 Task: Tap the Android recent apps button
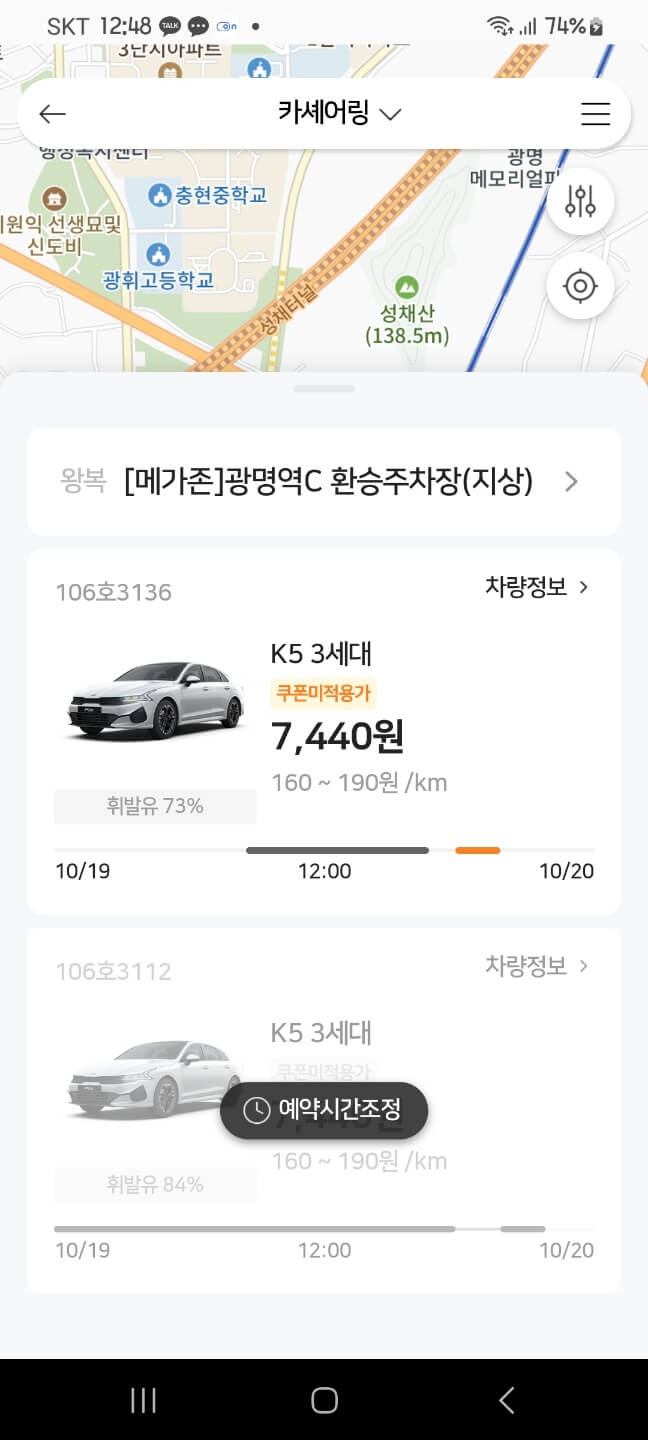click(x=143, y=1400)
